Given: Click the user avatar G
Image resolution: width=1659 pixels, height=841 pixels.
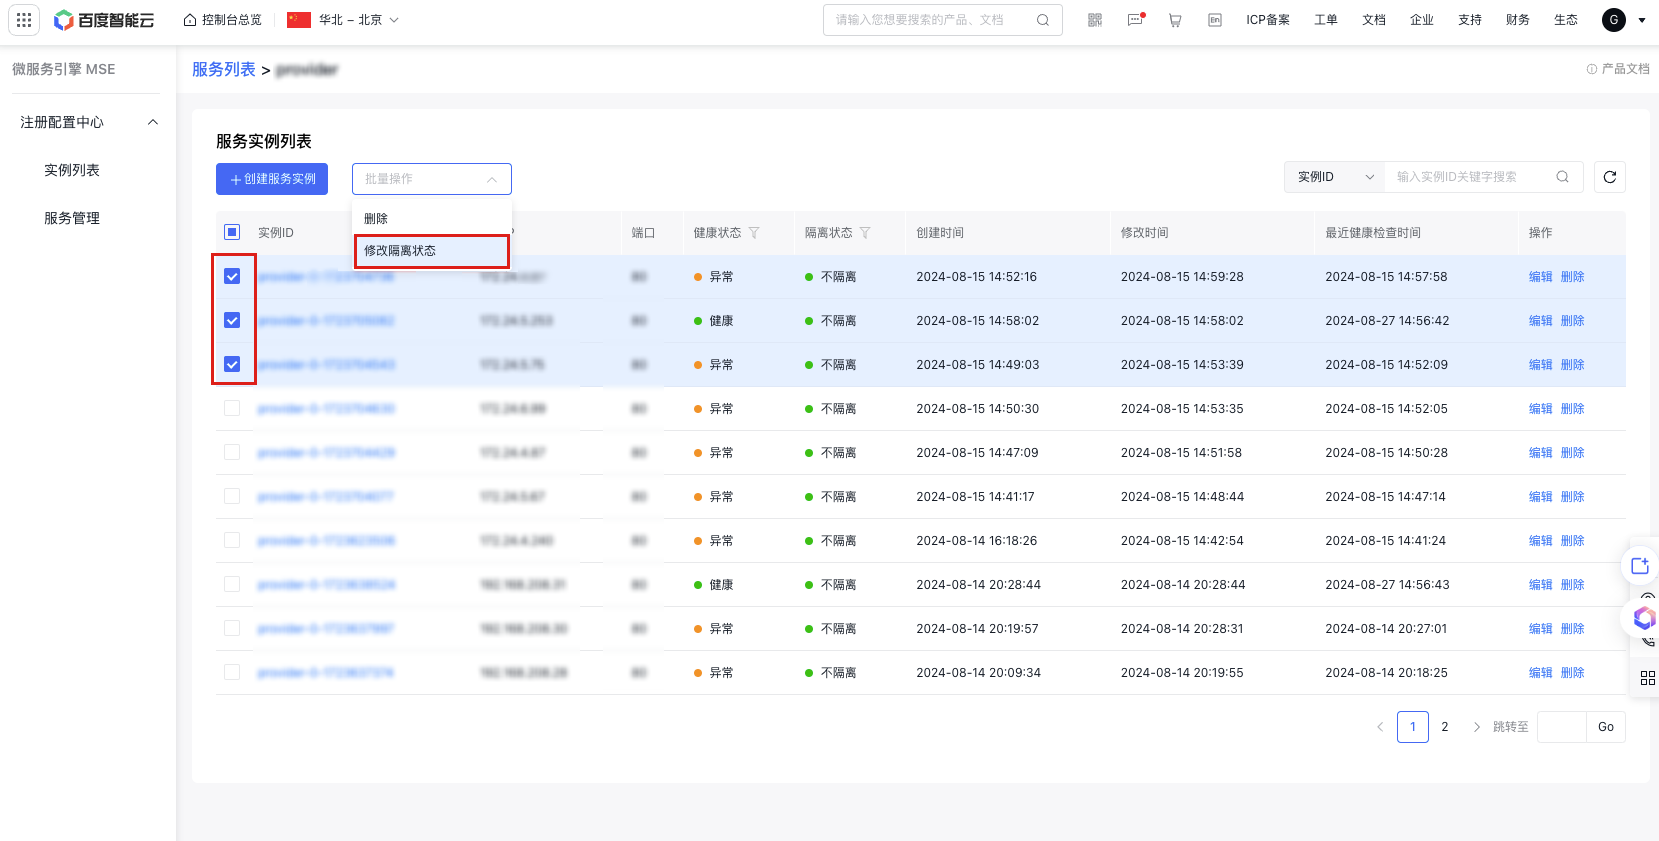Looking at the screenshot, I should point(1614,20).
